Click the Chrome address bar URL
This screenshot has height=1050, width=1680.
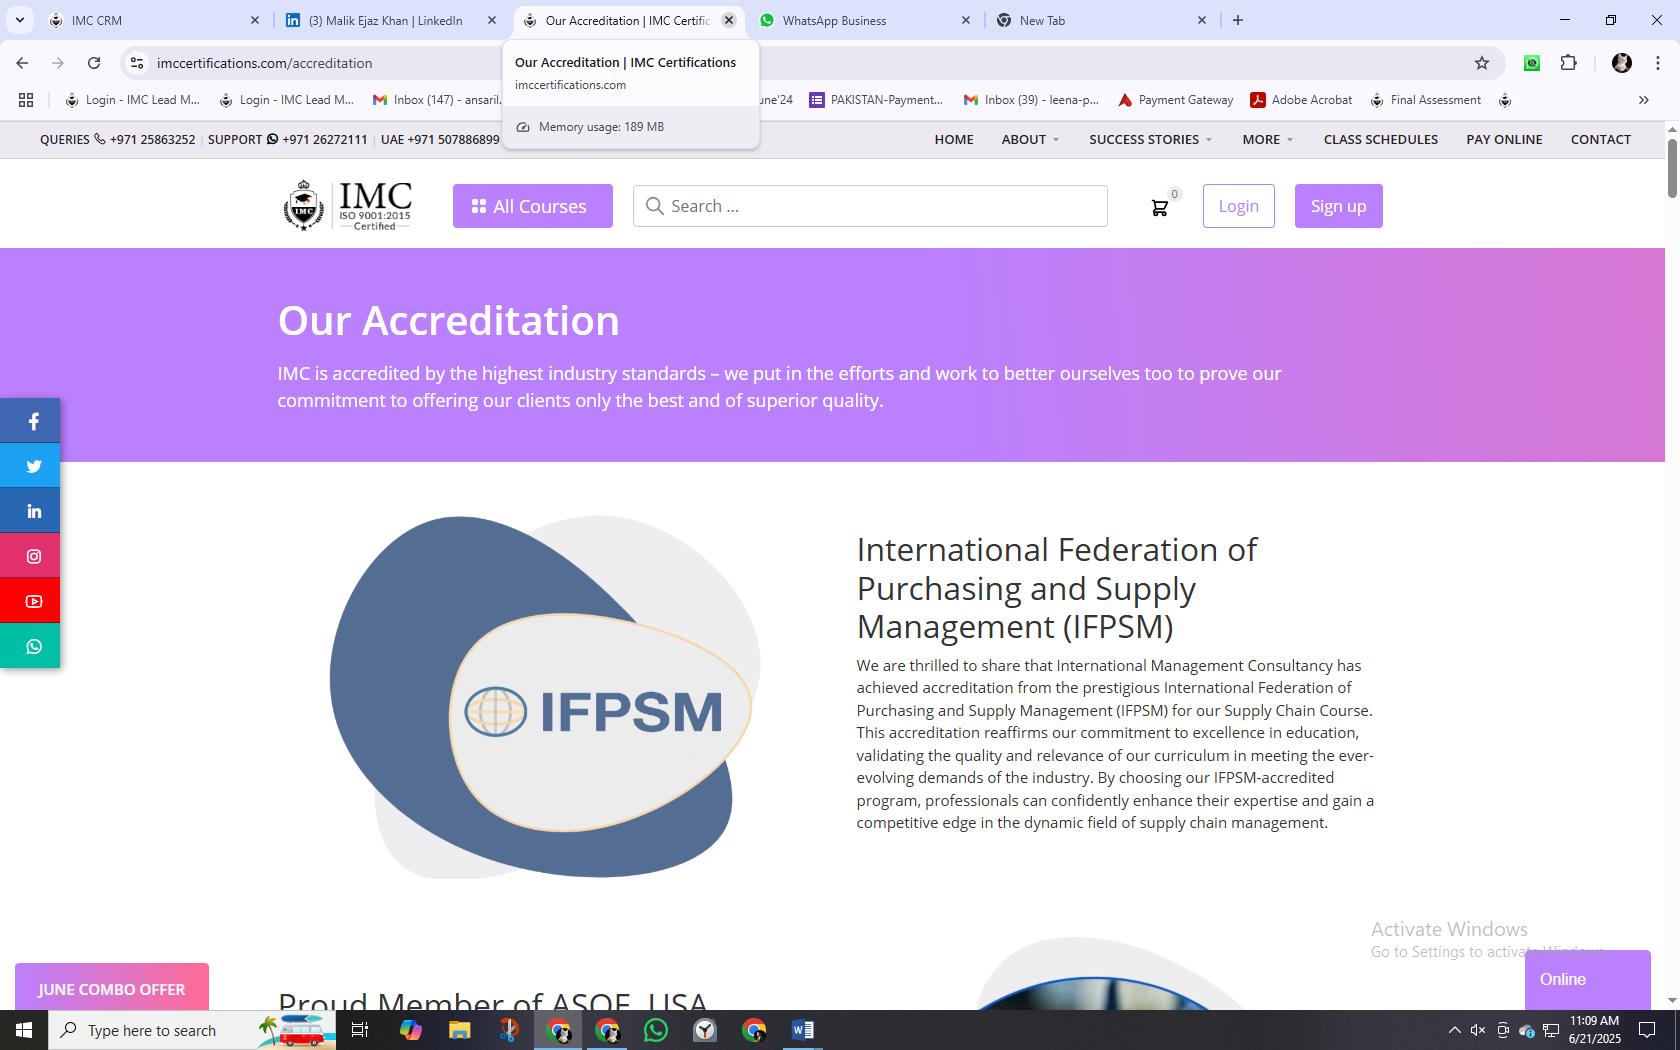[264, 63]
